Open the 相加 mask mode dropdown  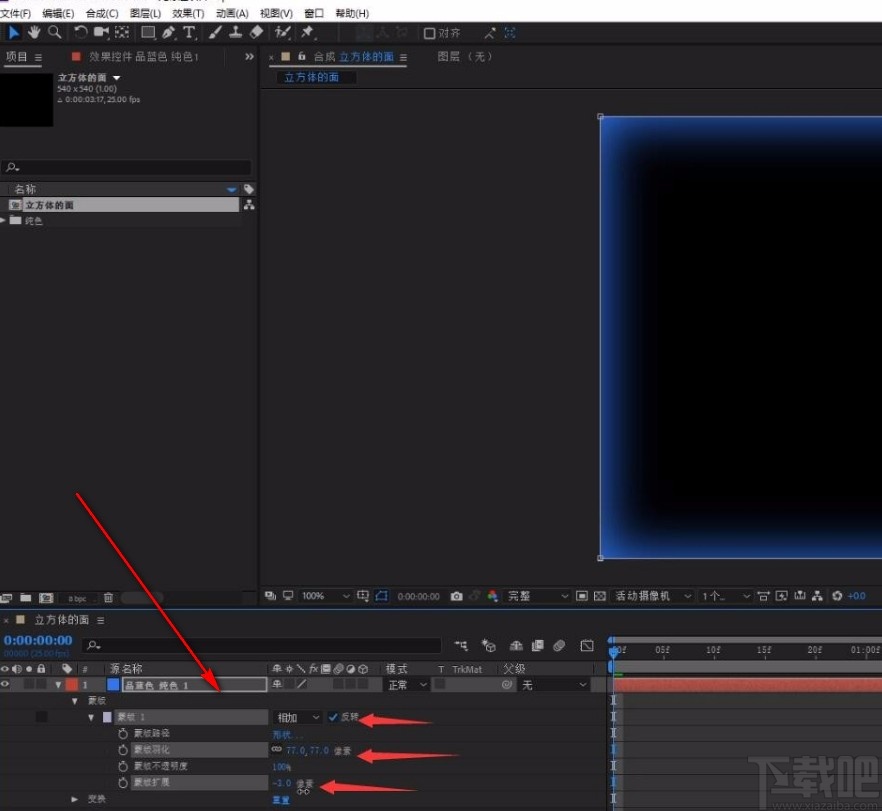point(296,717)
